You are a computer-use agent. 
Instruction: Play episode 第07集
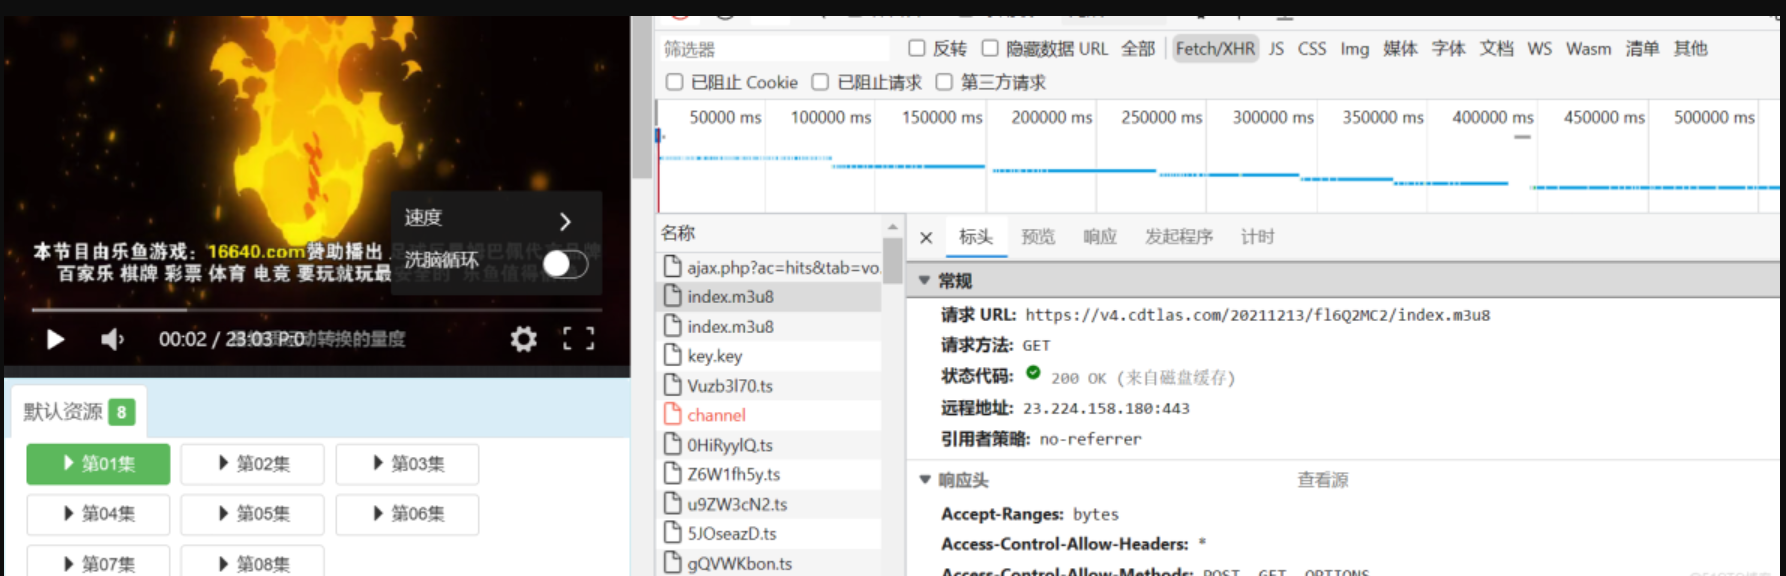tap(98, 562)
